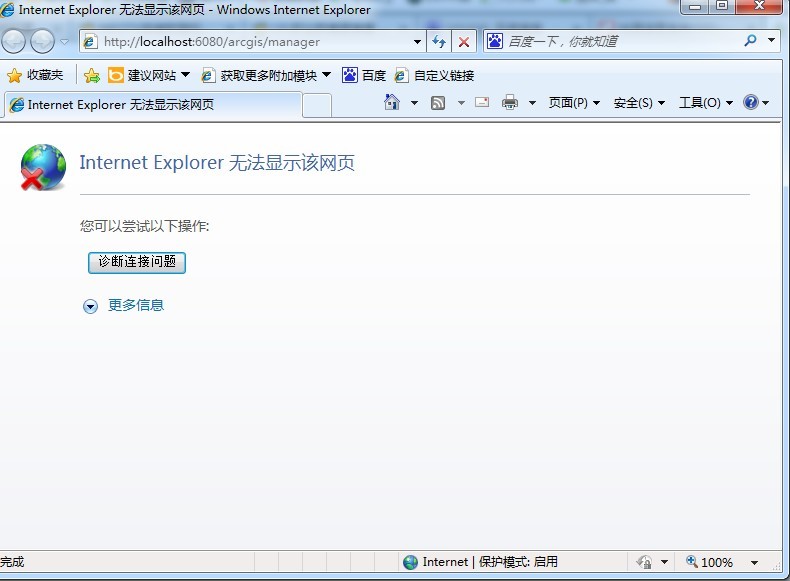790x581 pixels.
Task: Open the 工具(O) menu
Action: click(705, 103)
